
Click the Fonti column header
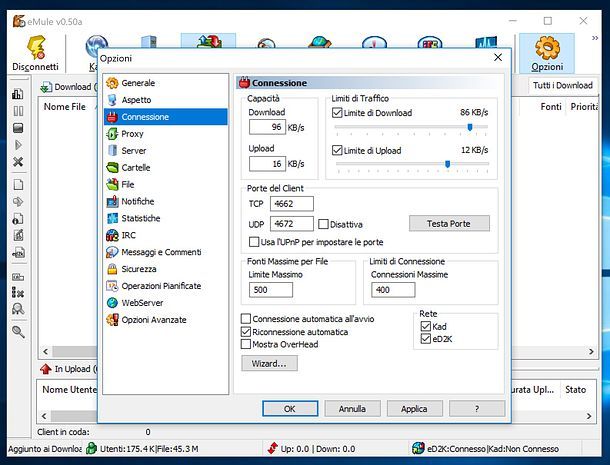[550, 107]
